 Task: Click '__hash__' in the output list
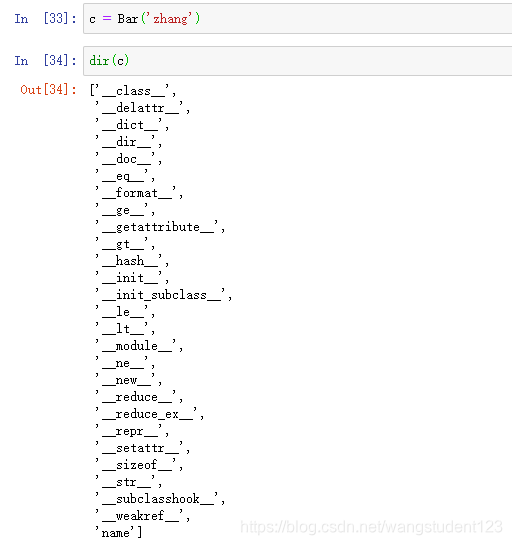click(x=129, y=261)
